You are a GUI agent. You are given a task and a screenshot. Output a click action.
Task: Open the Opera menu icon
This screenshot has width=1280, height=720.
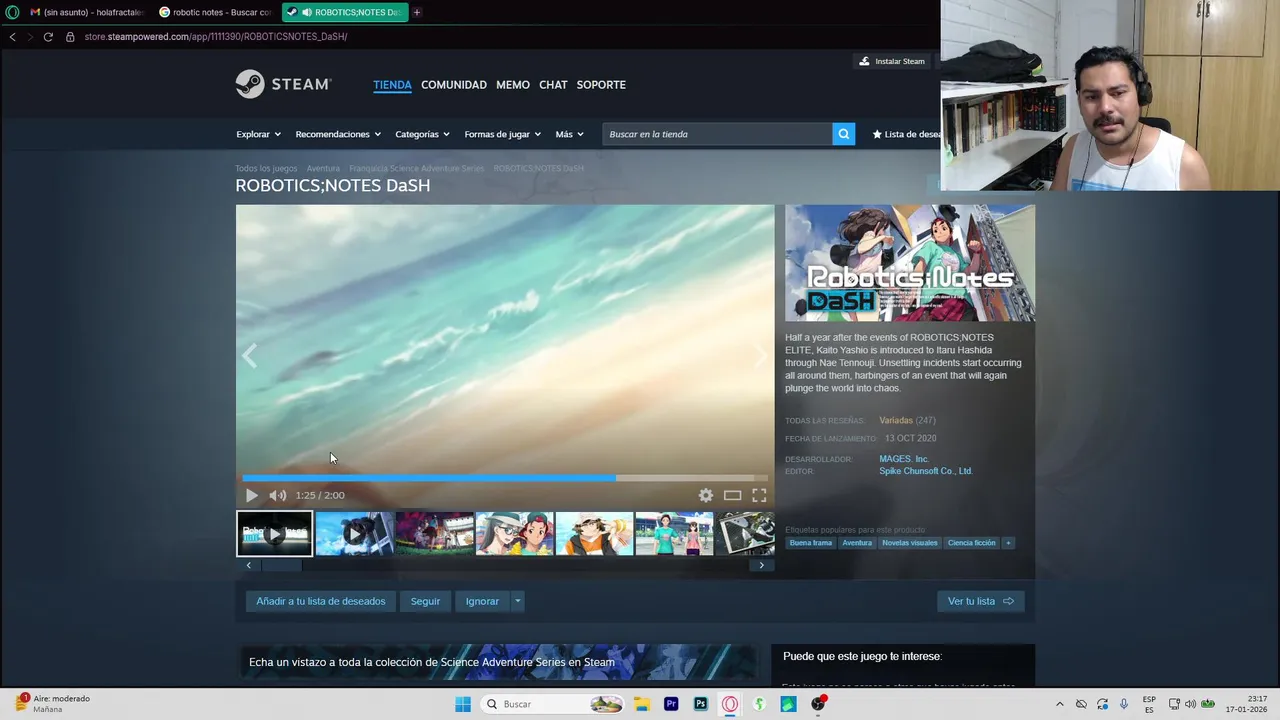pos(12,12)
